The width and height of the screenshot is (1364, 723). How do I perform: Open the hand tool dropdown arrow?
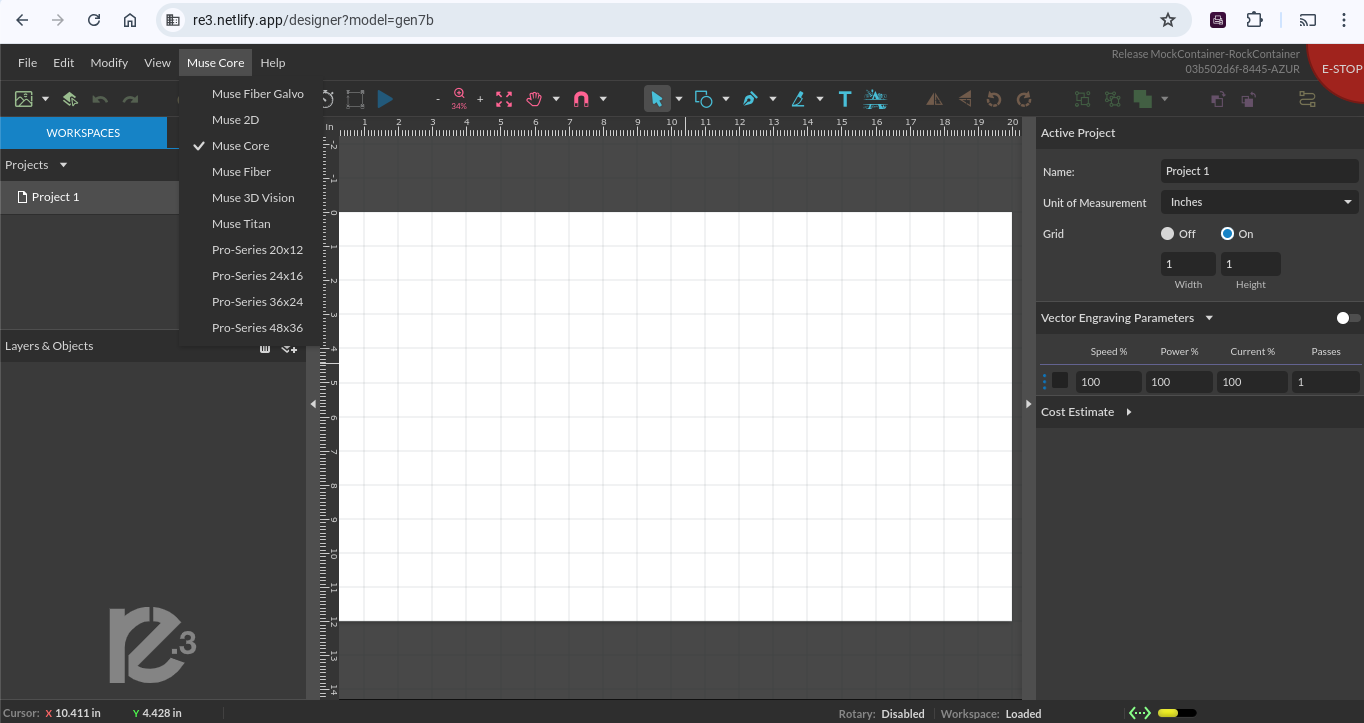coord(556,99)
